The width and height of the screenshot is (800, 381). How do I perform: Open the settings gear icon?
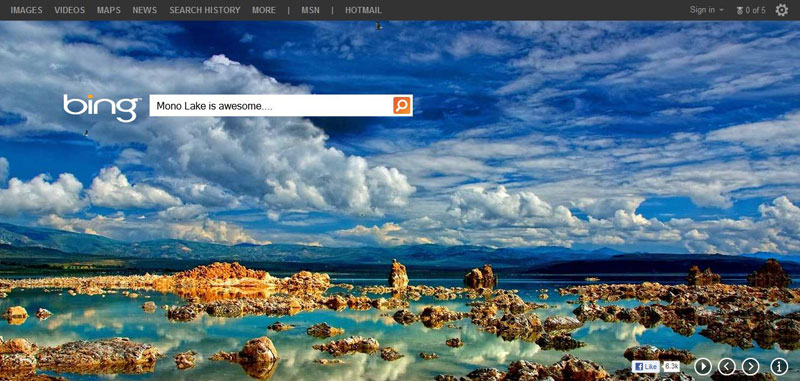tap(782, 10)
